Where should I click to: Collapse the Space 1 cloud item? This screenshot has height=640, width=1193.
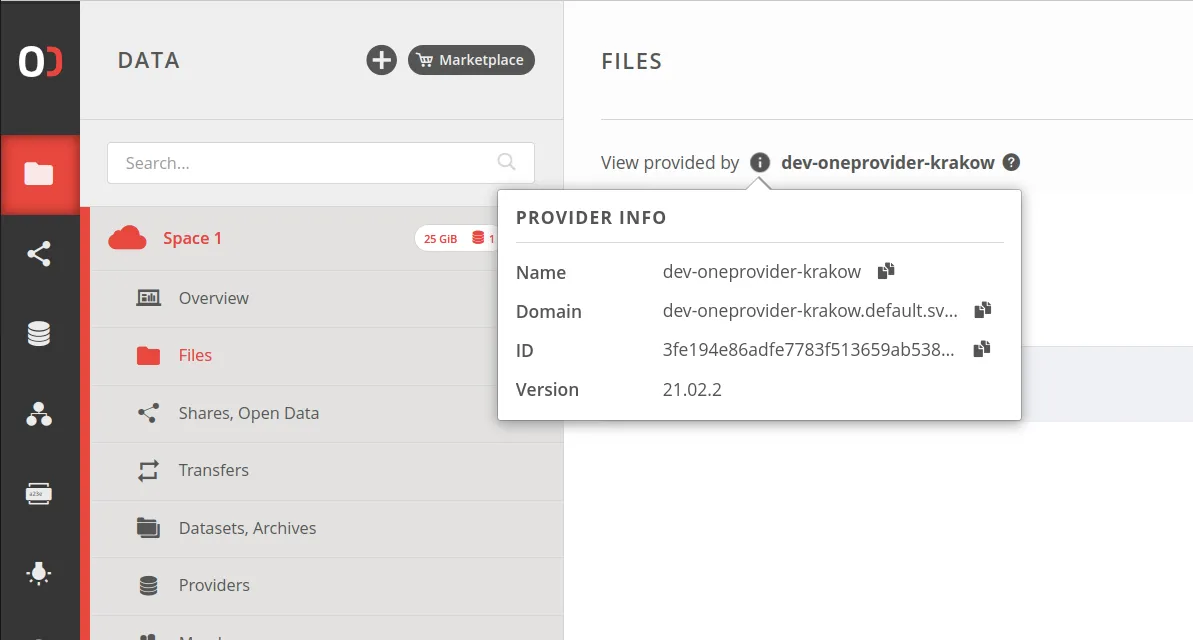(125, 237)
